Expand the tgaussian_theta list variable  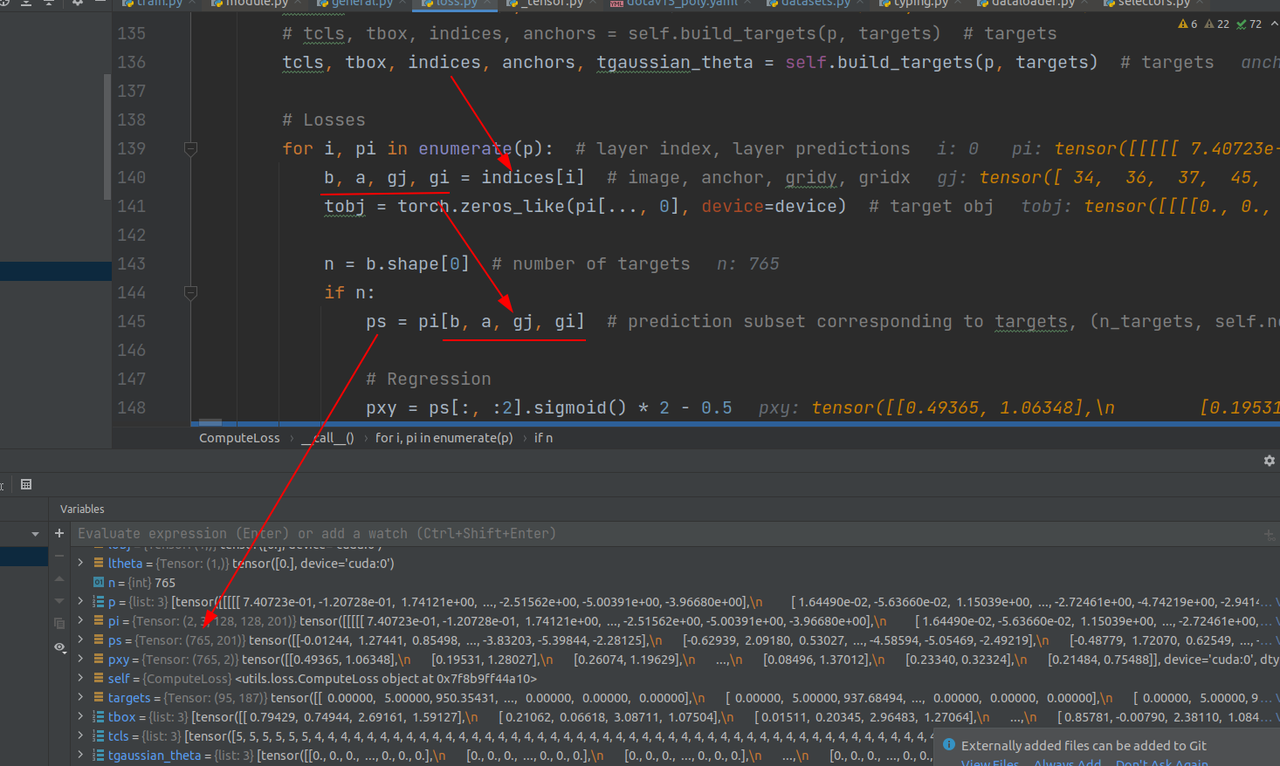(x=81, y=755)
